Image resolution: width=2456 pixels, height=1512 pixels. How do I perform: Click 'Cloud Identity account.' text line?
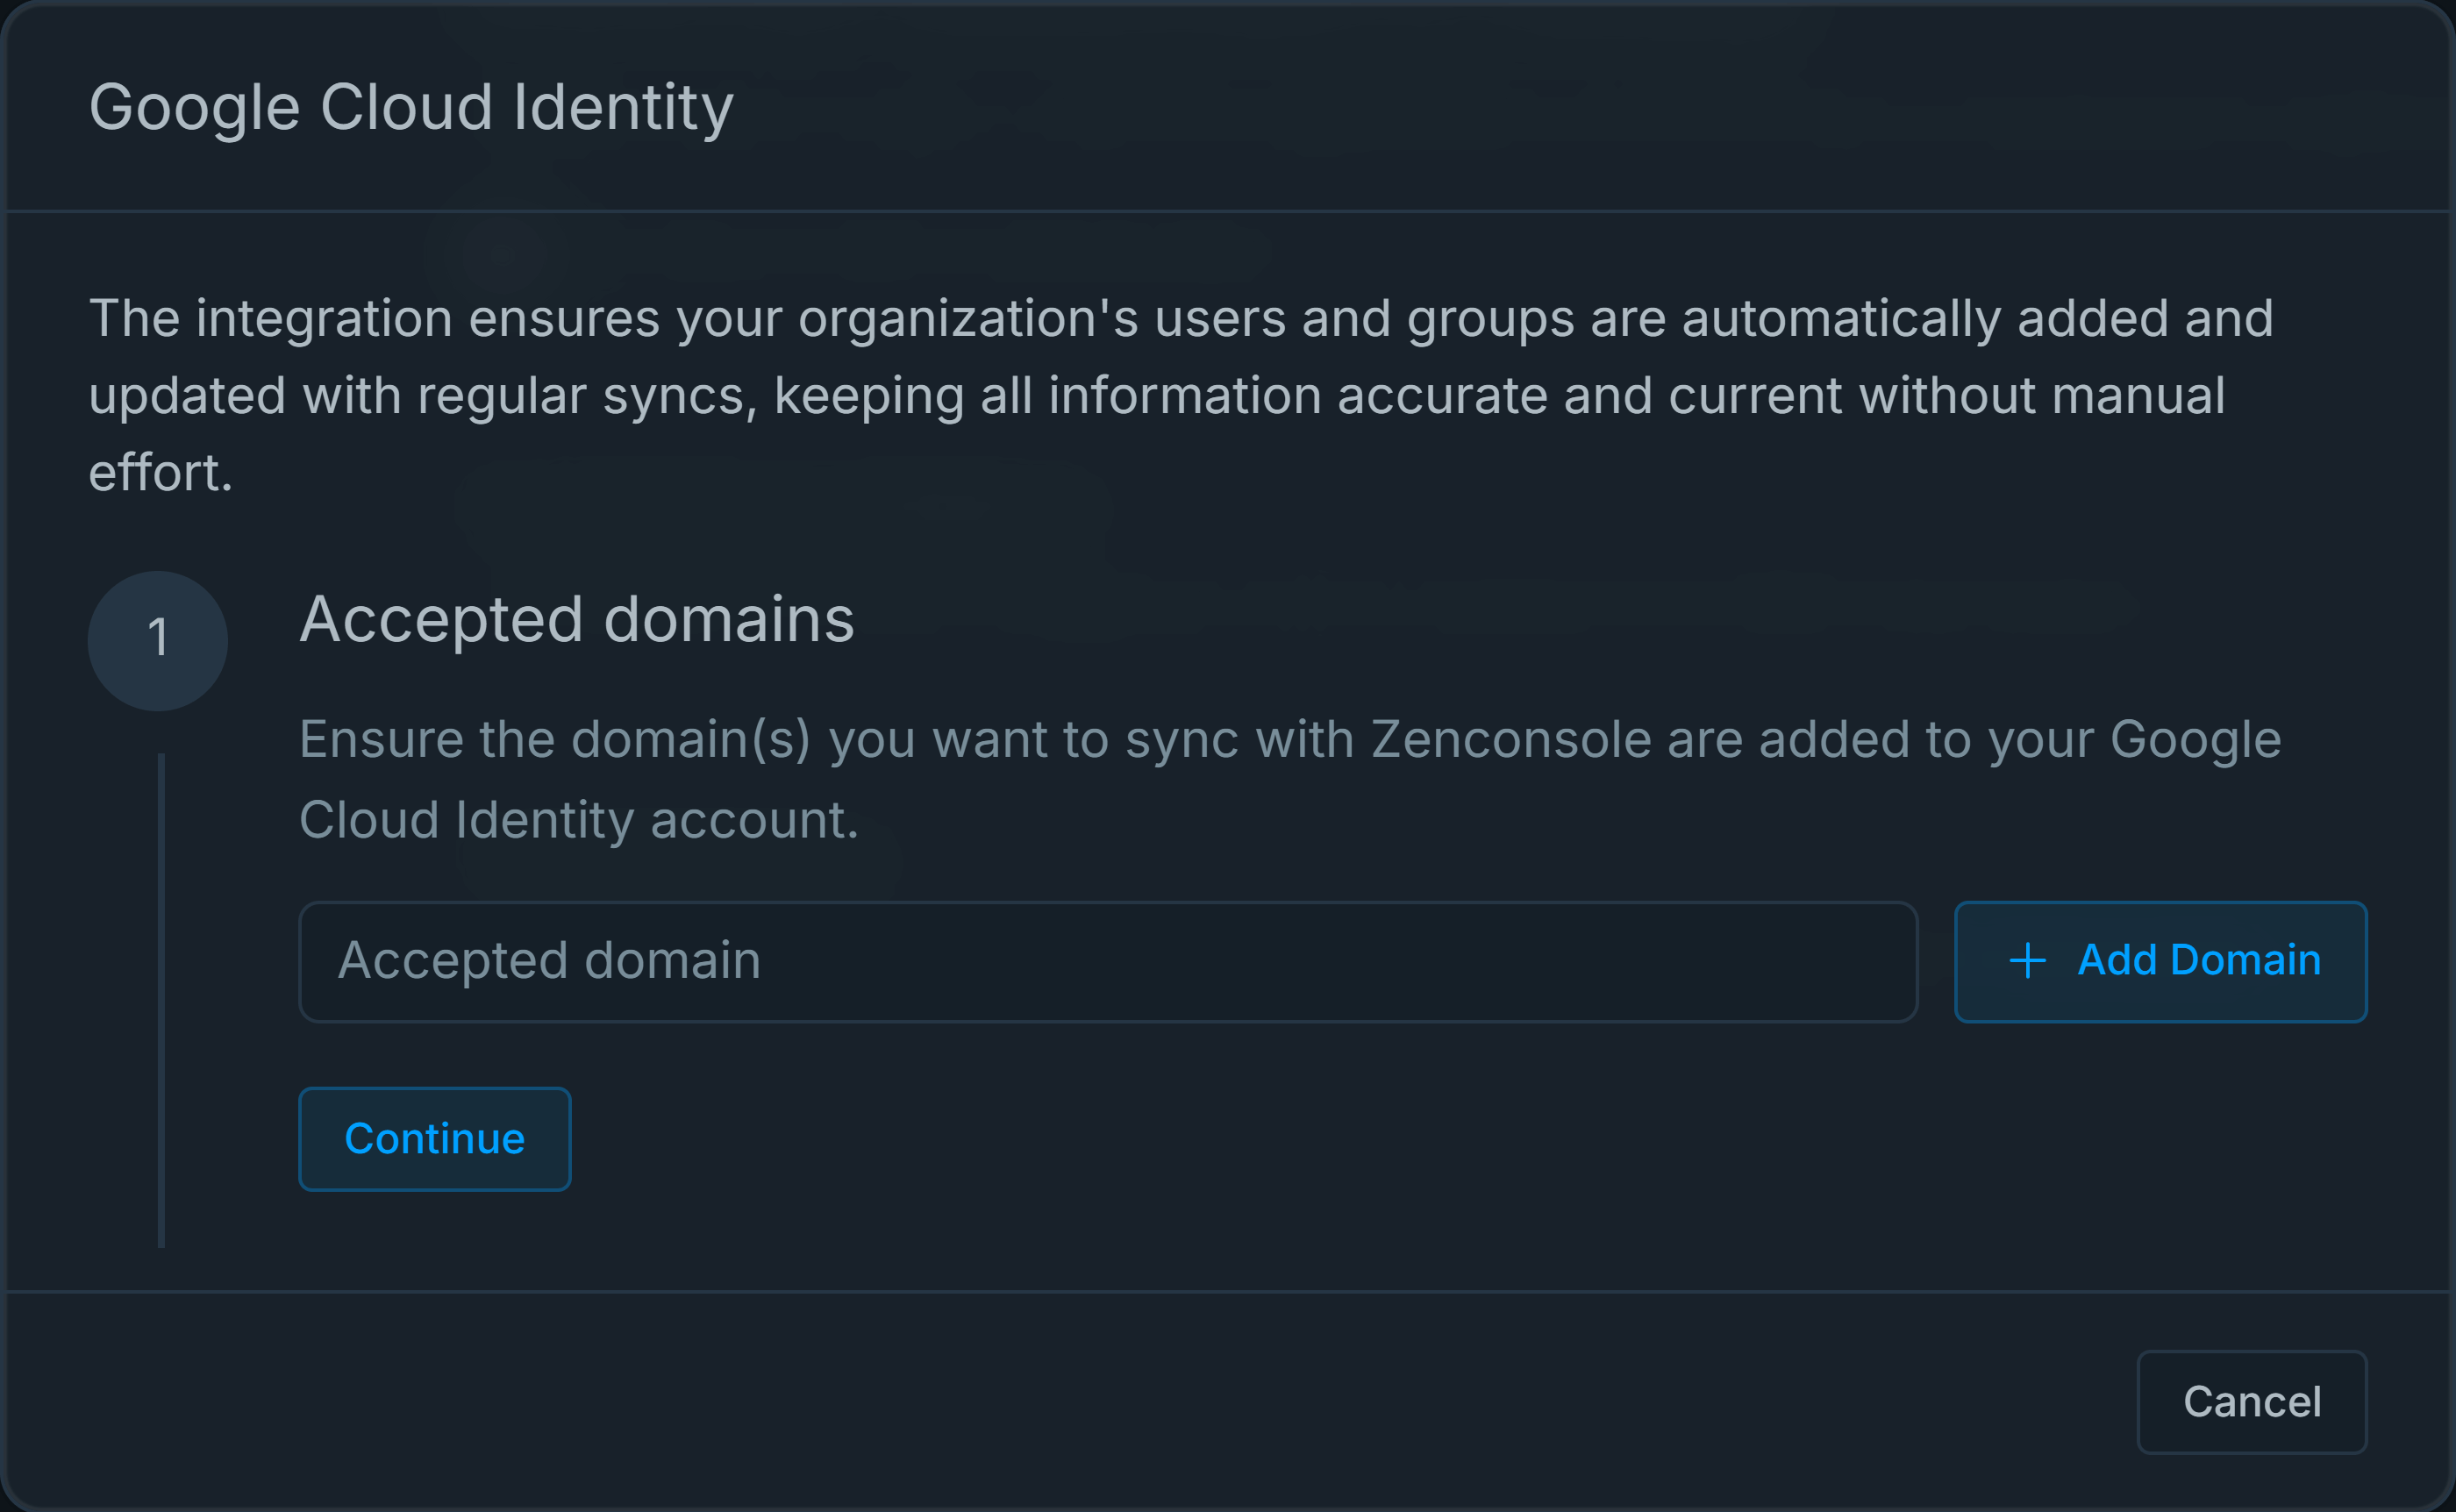click(579, 820)
